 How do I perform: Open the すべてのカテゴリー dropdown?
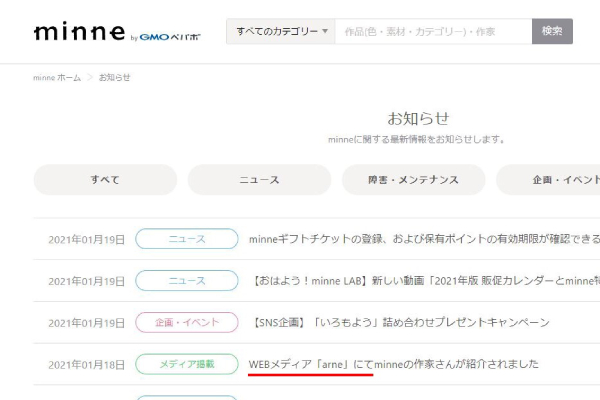pos(281,31)
